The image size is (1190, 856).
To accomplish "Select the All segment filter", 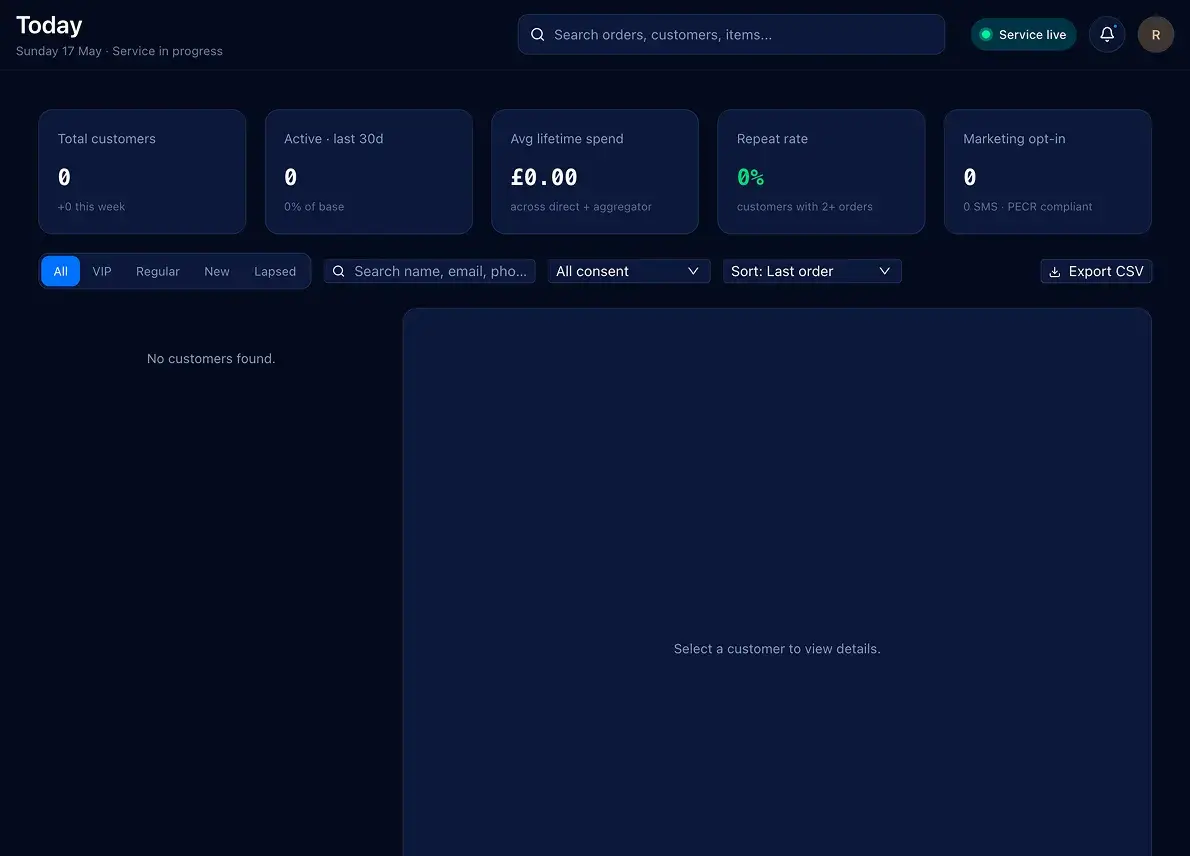I will tap(61, 271).
